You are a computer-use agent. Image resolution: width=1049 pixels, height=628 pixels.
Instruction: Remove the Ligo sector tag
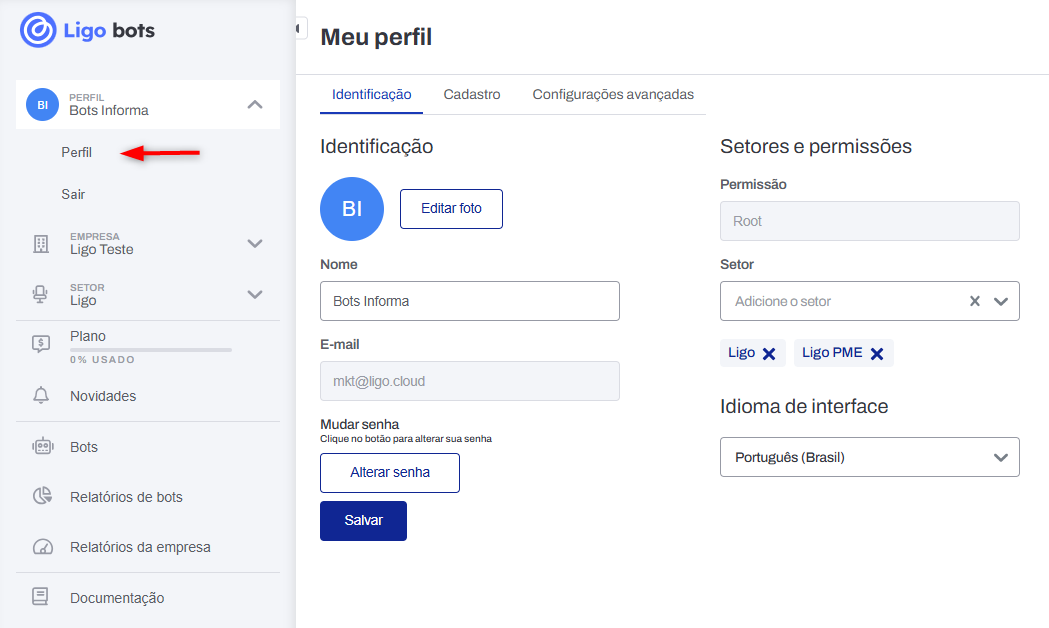coord(771,352)
